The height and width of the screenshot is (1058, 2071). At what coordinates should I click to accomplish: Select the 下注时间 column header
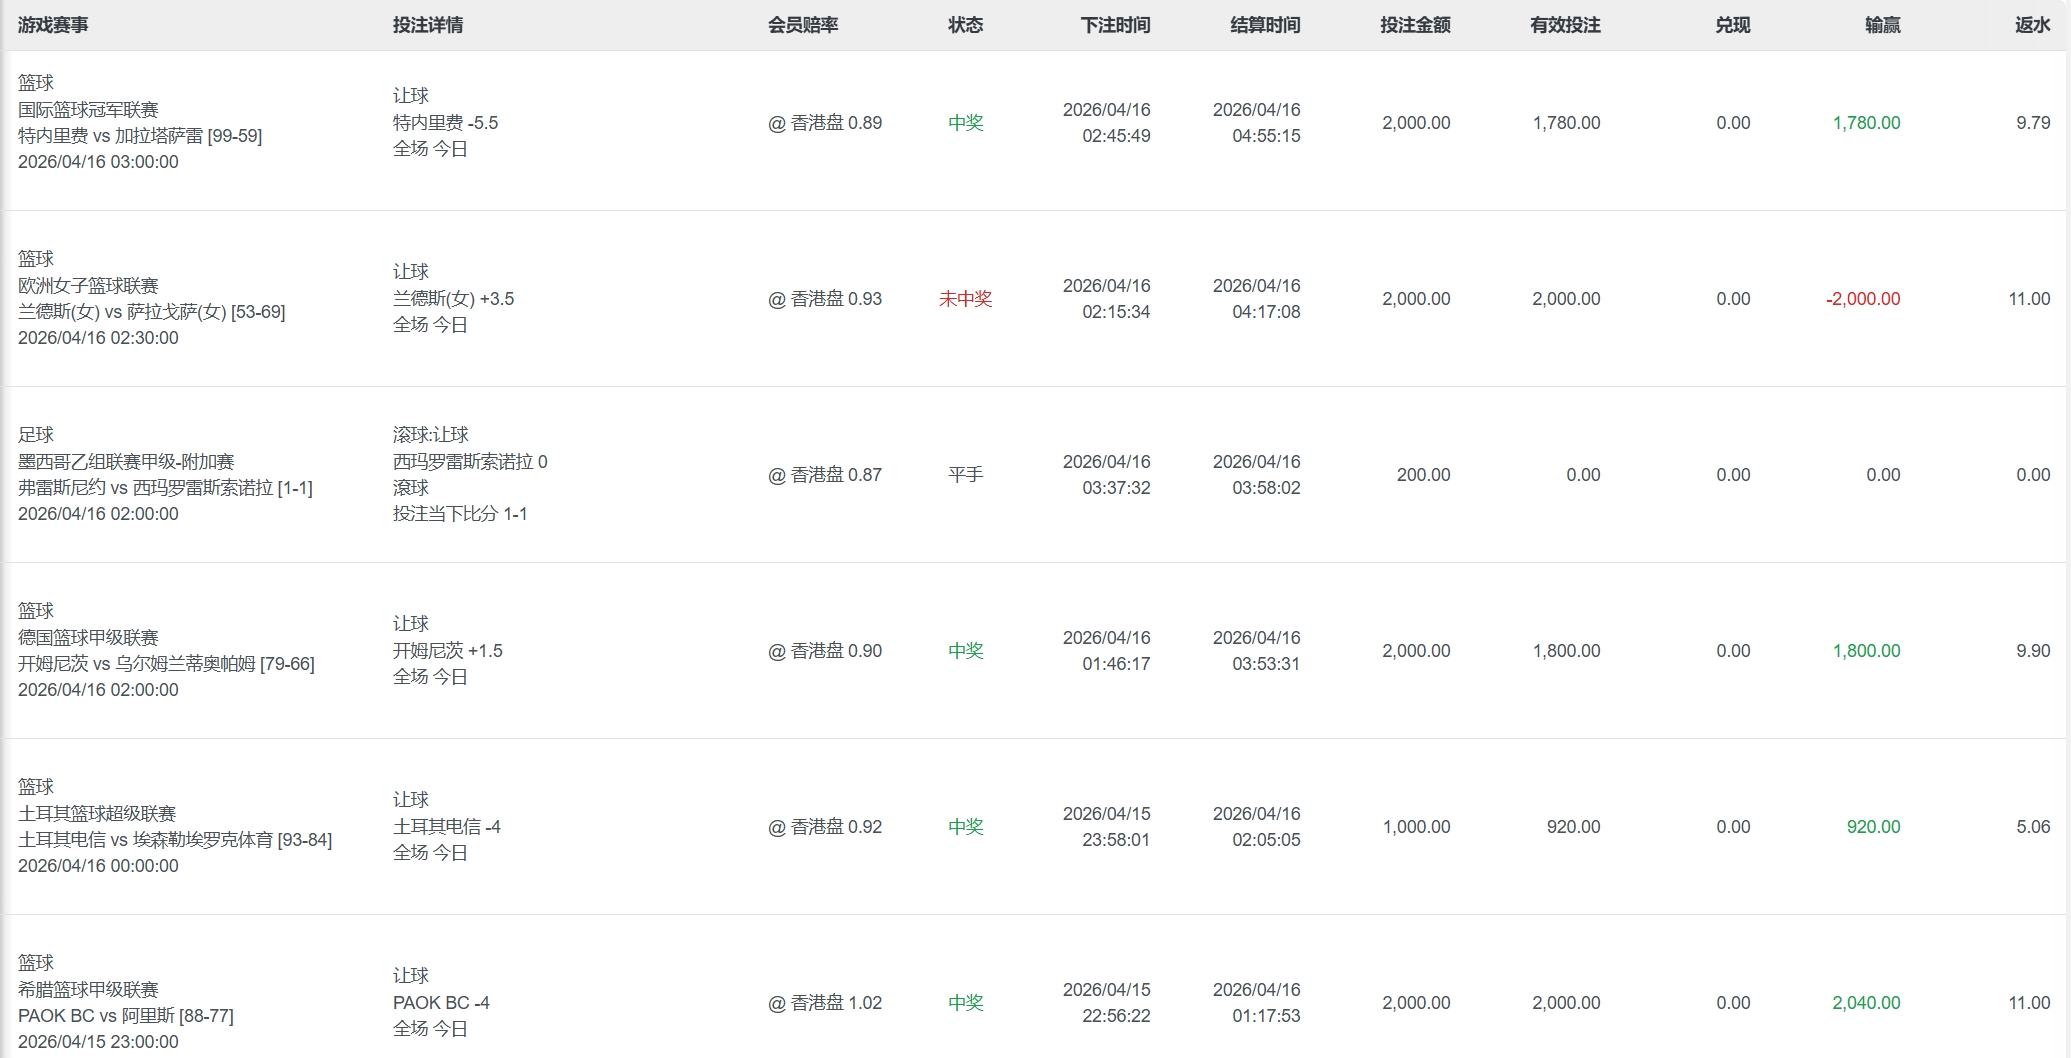[1115, 25]
